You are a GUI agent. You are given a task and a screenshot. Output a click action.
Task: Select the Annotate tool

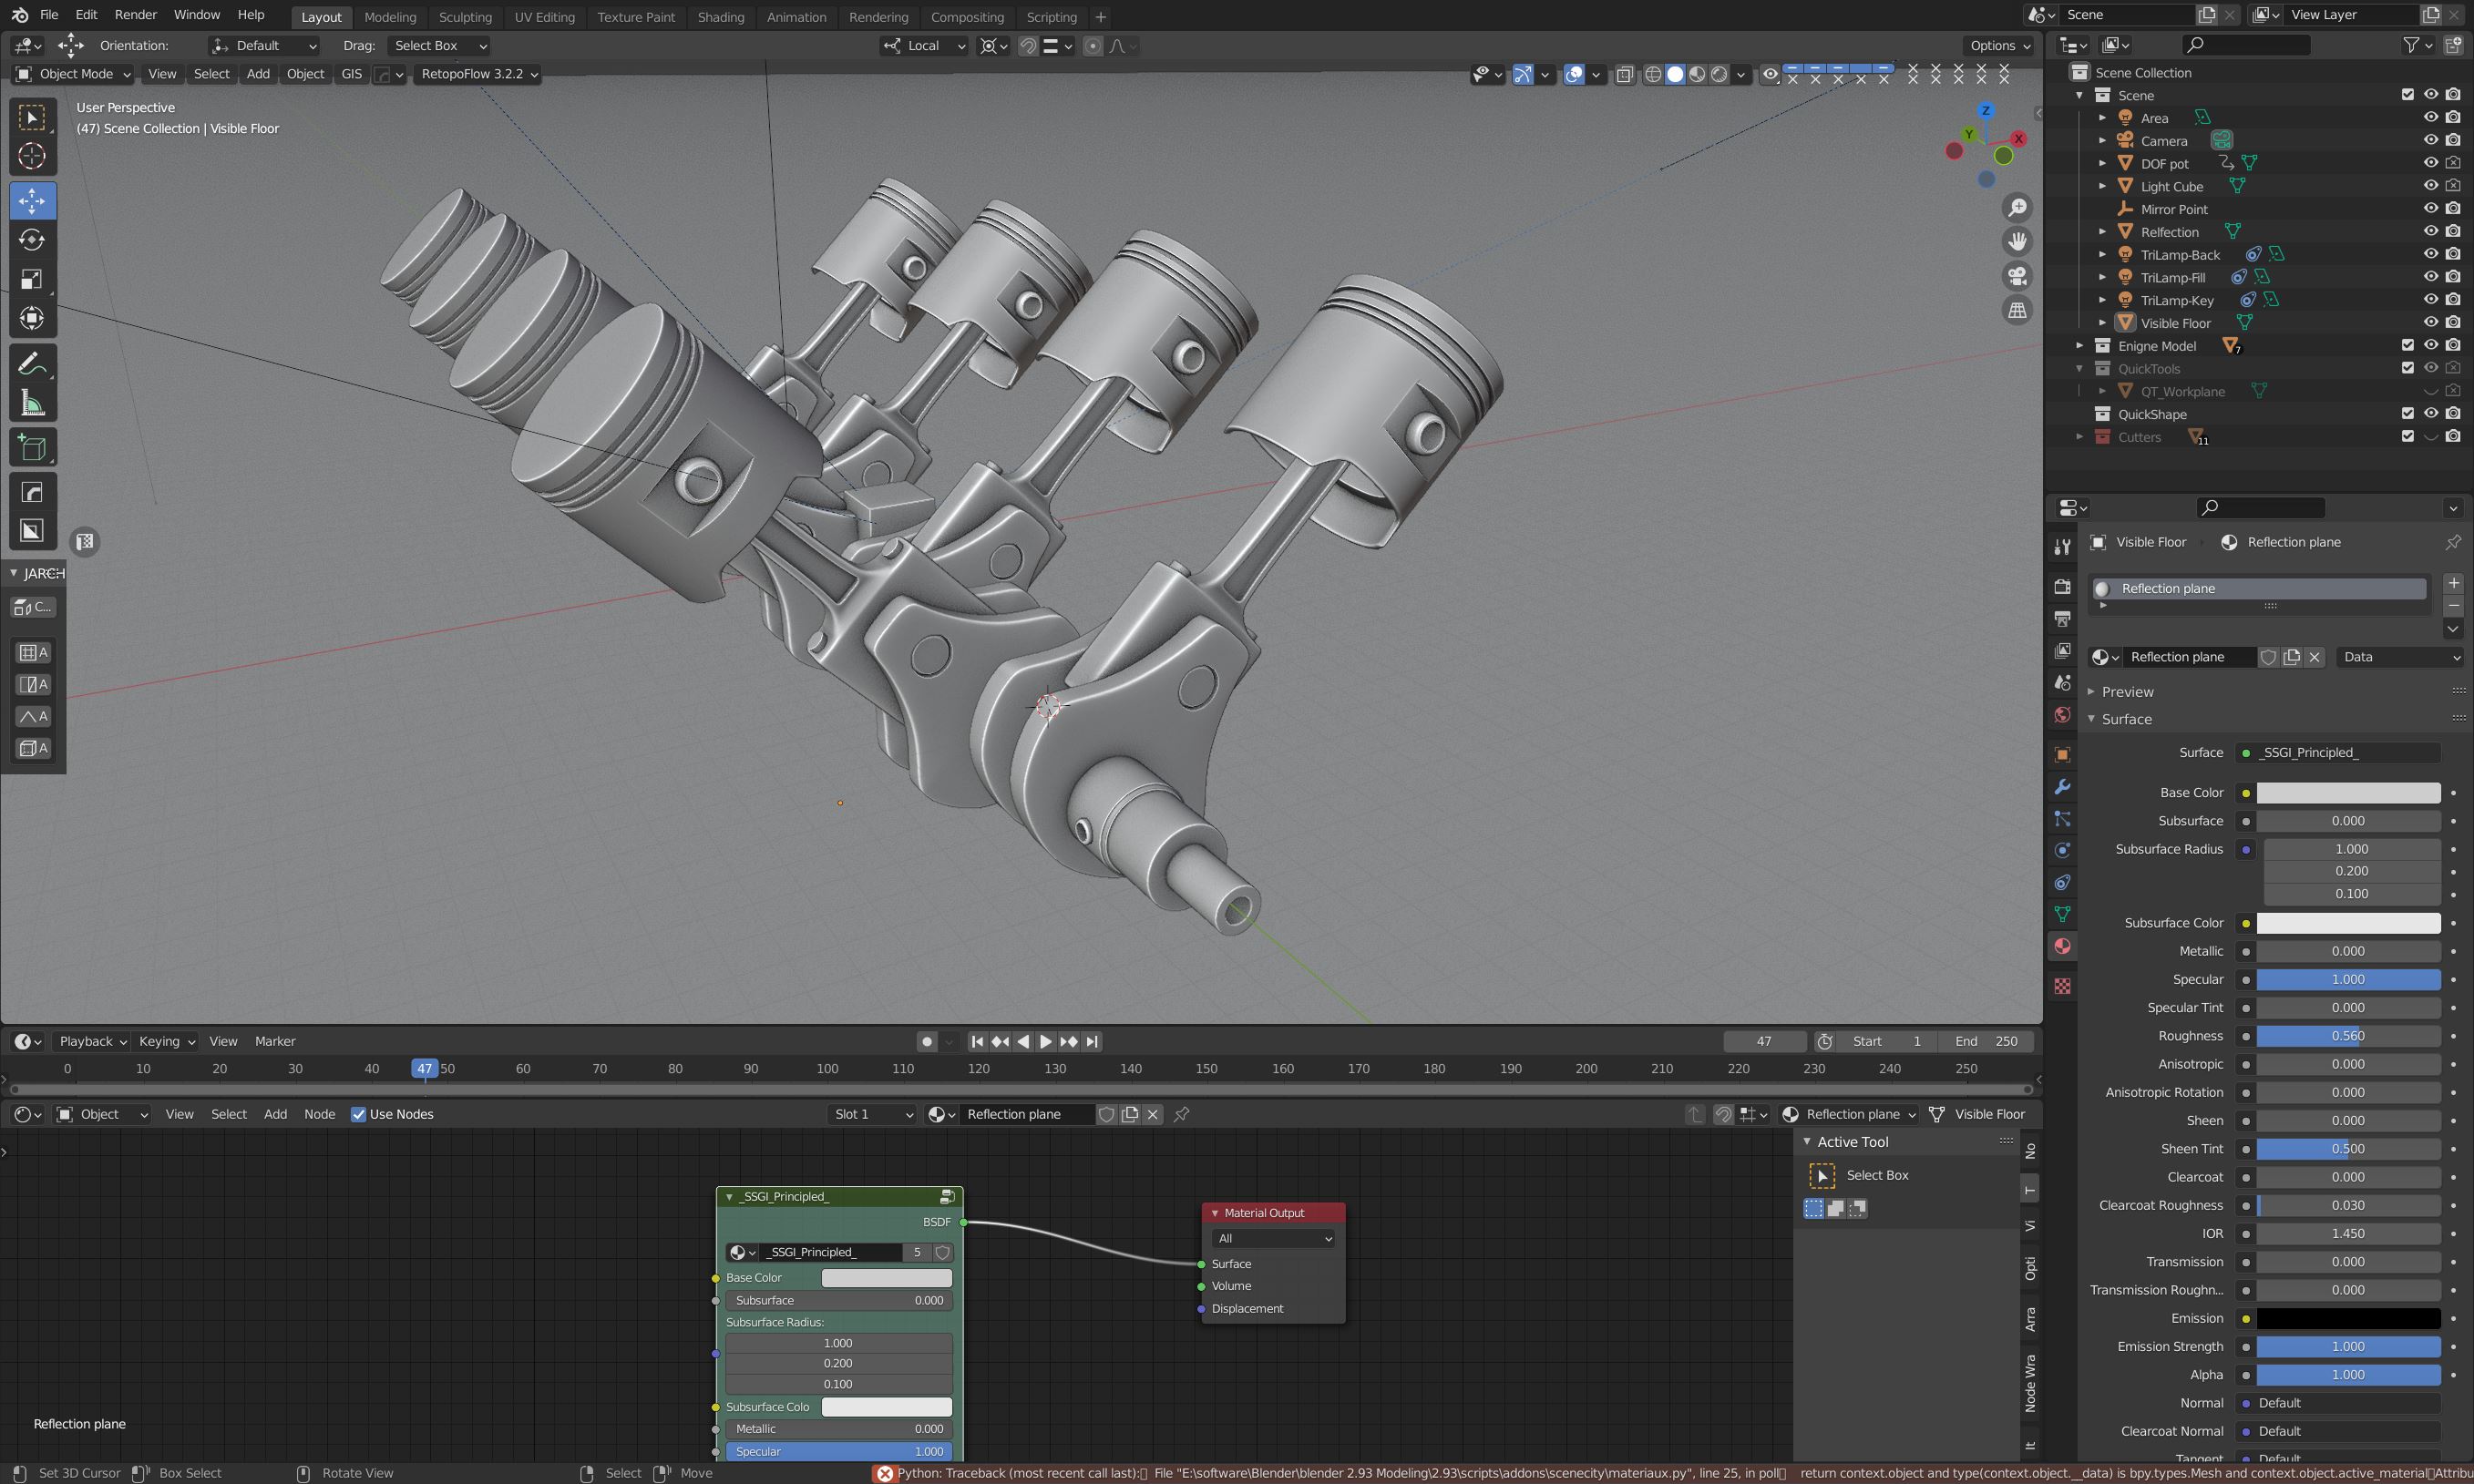click(33, 364)
